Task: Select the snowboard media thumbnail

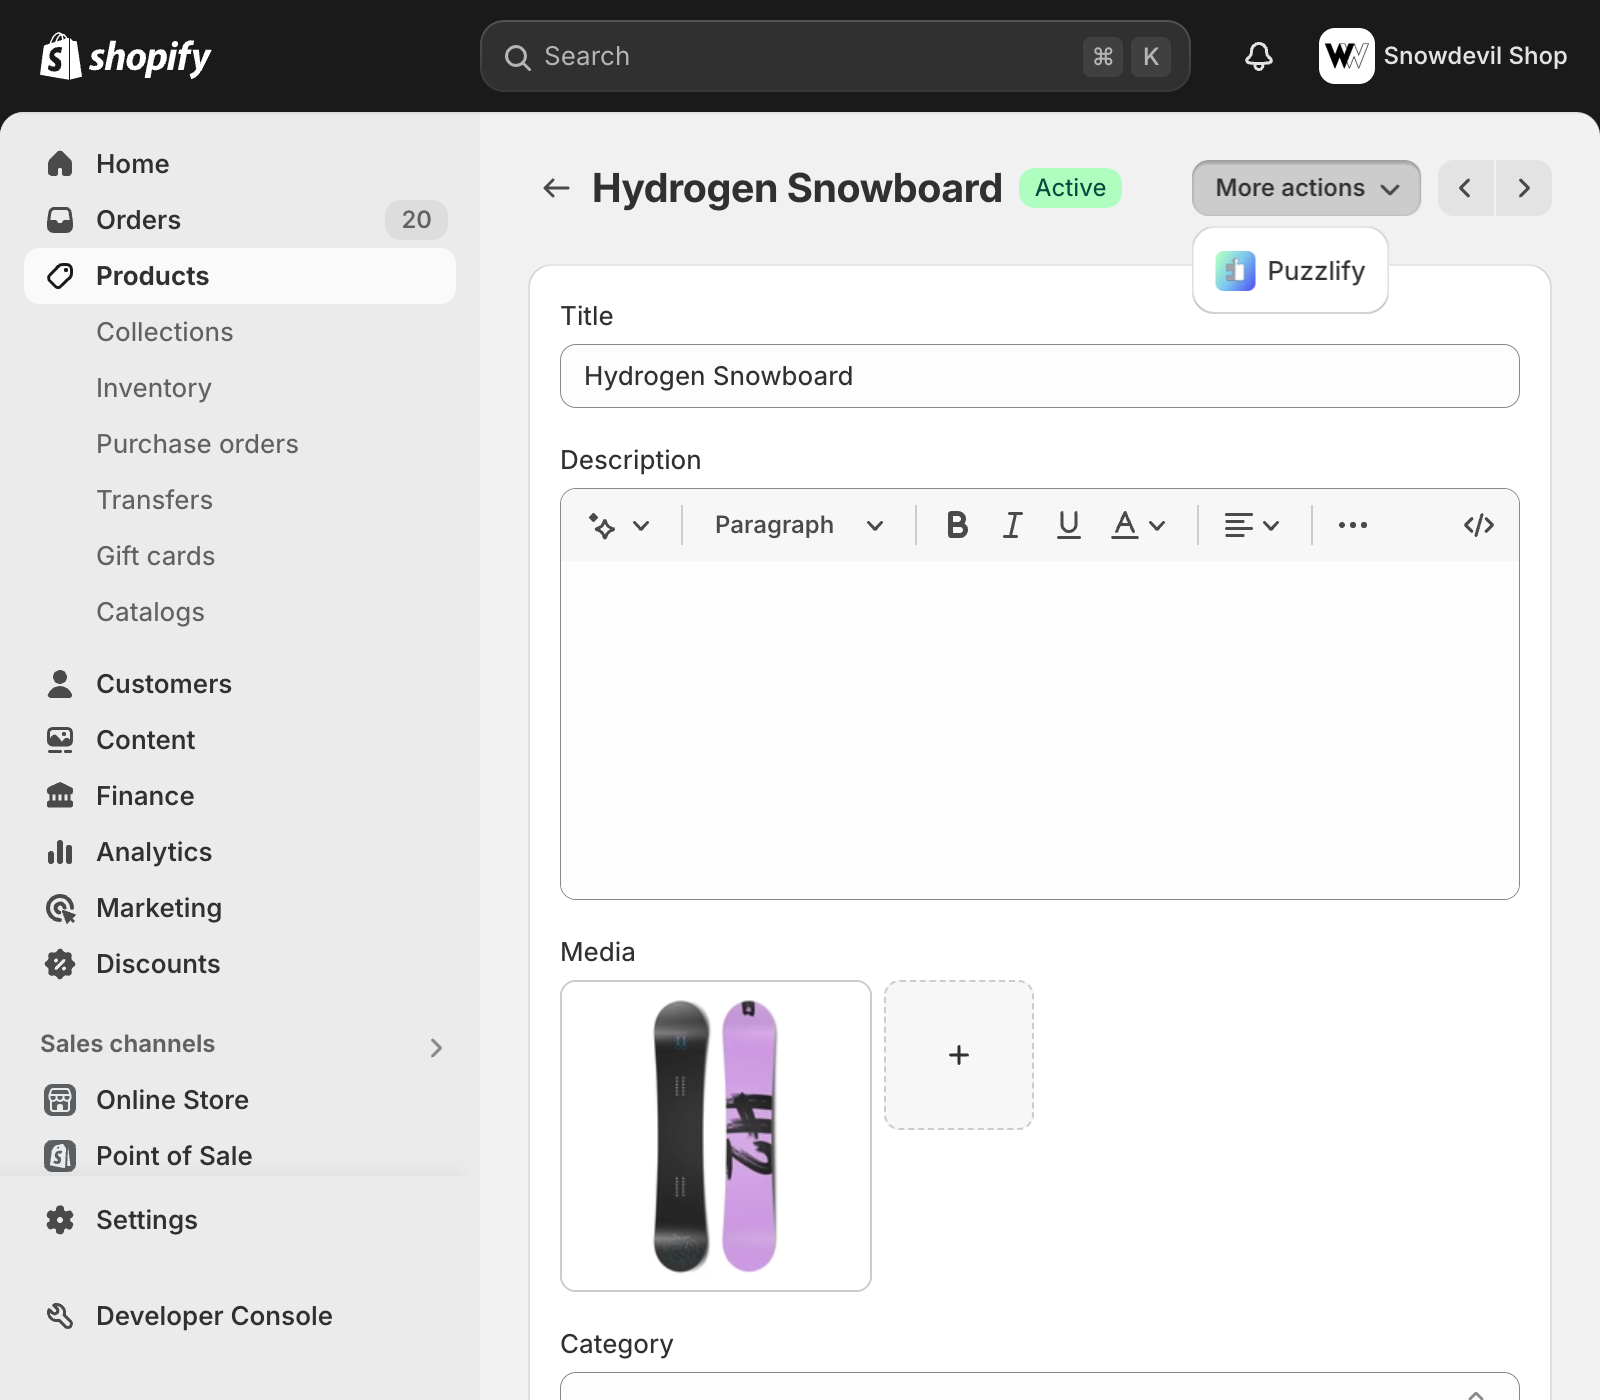Action: [x=715, y=1135]
